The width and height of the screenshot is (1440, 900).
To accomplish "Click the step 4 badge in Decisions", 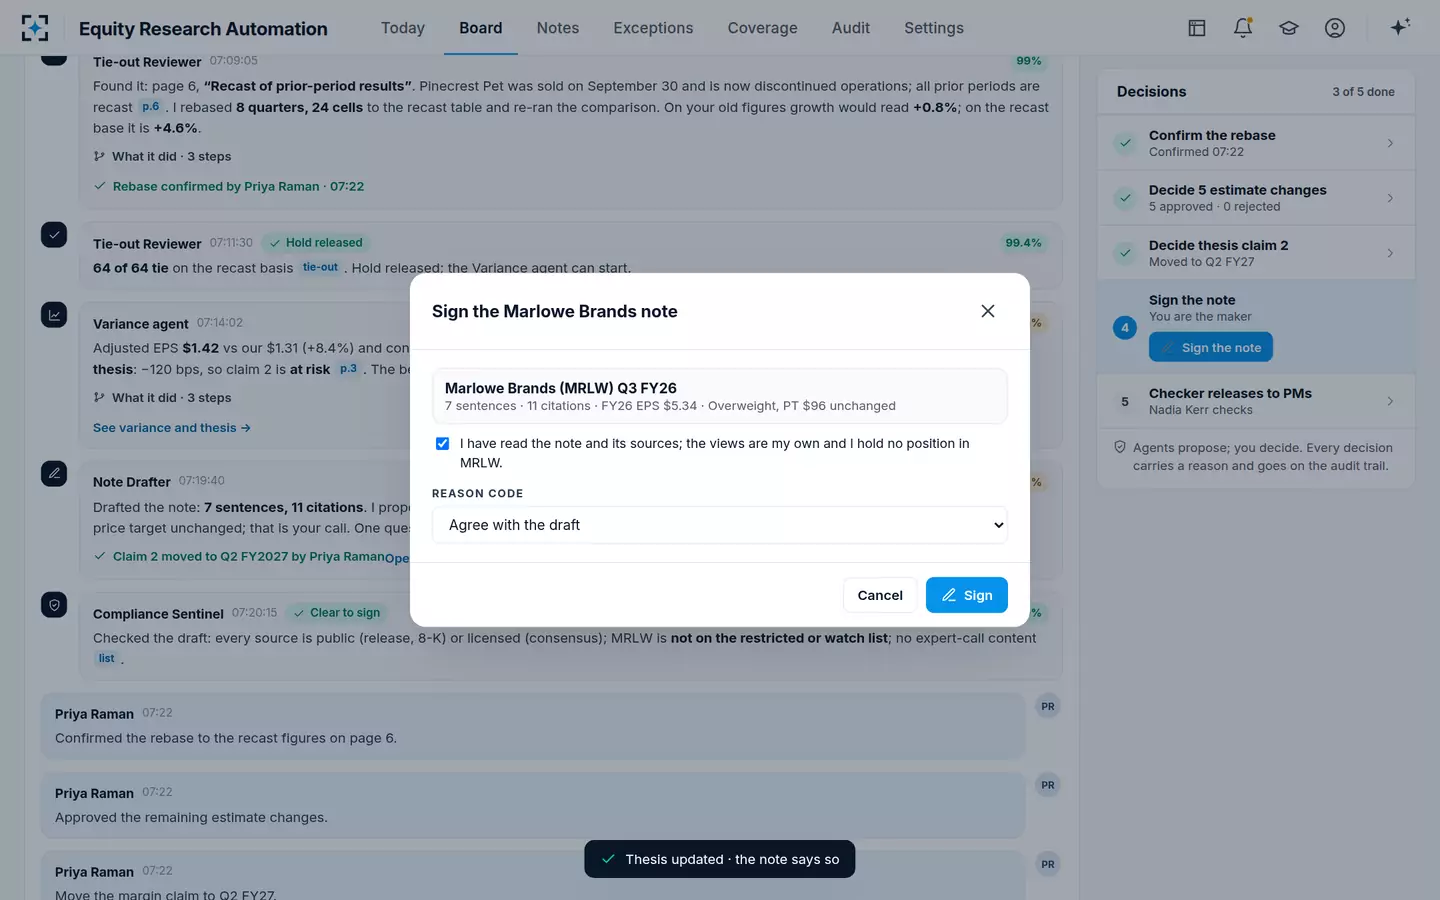I will click(1125, 328).
